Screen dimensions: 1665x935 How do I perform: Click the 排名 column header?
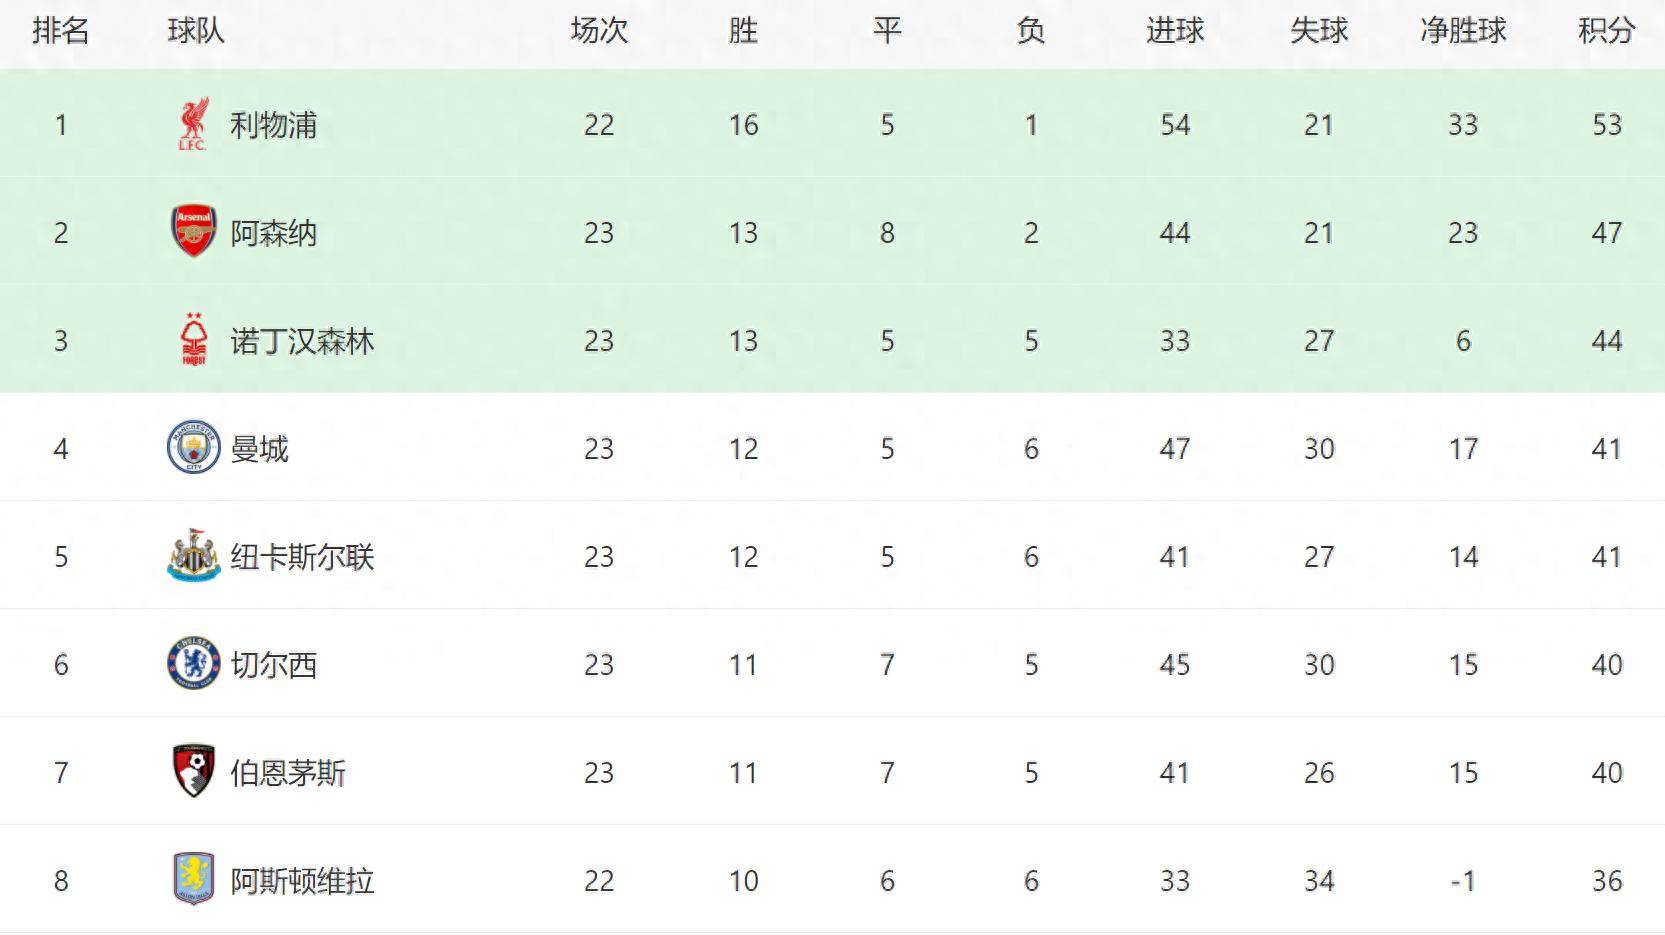click(x=61, y=31)
